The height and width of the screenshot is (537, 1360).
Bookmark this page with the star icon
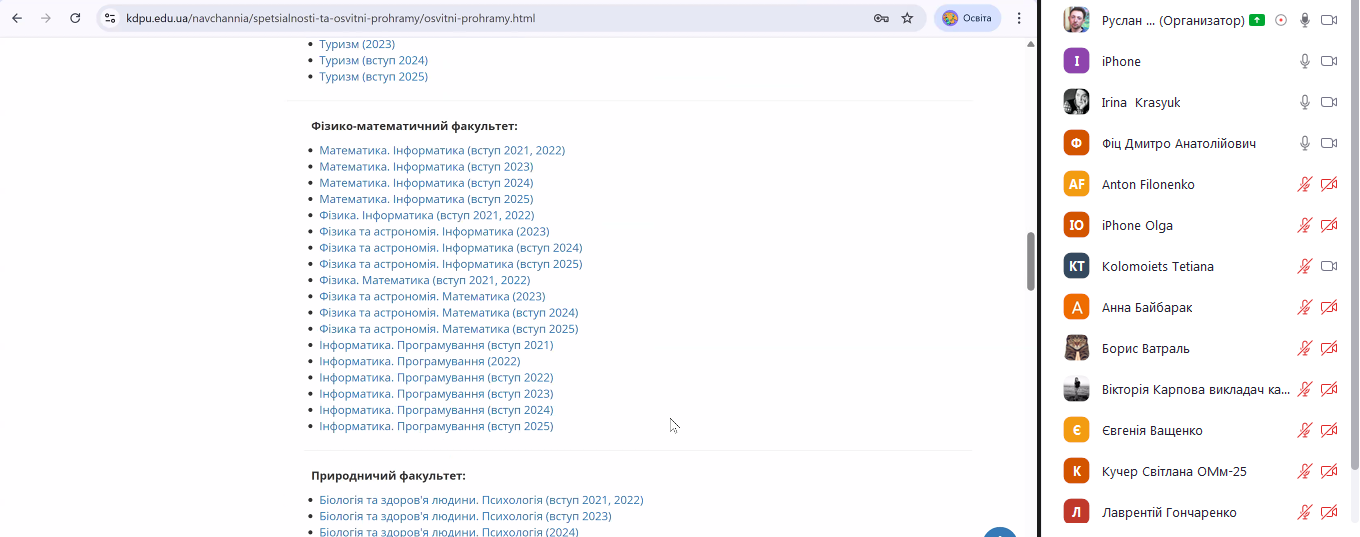pos(907,18)
